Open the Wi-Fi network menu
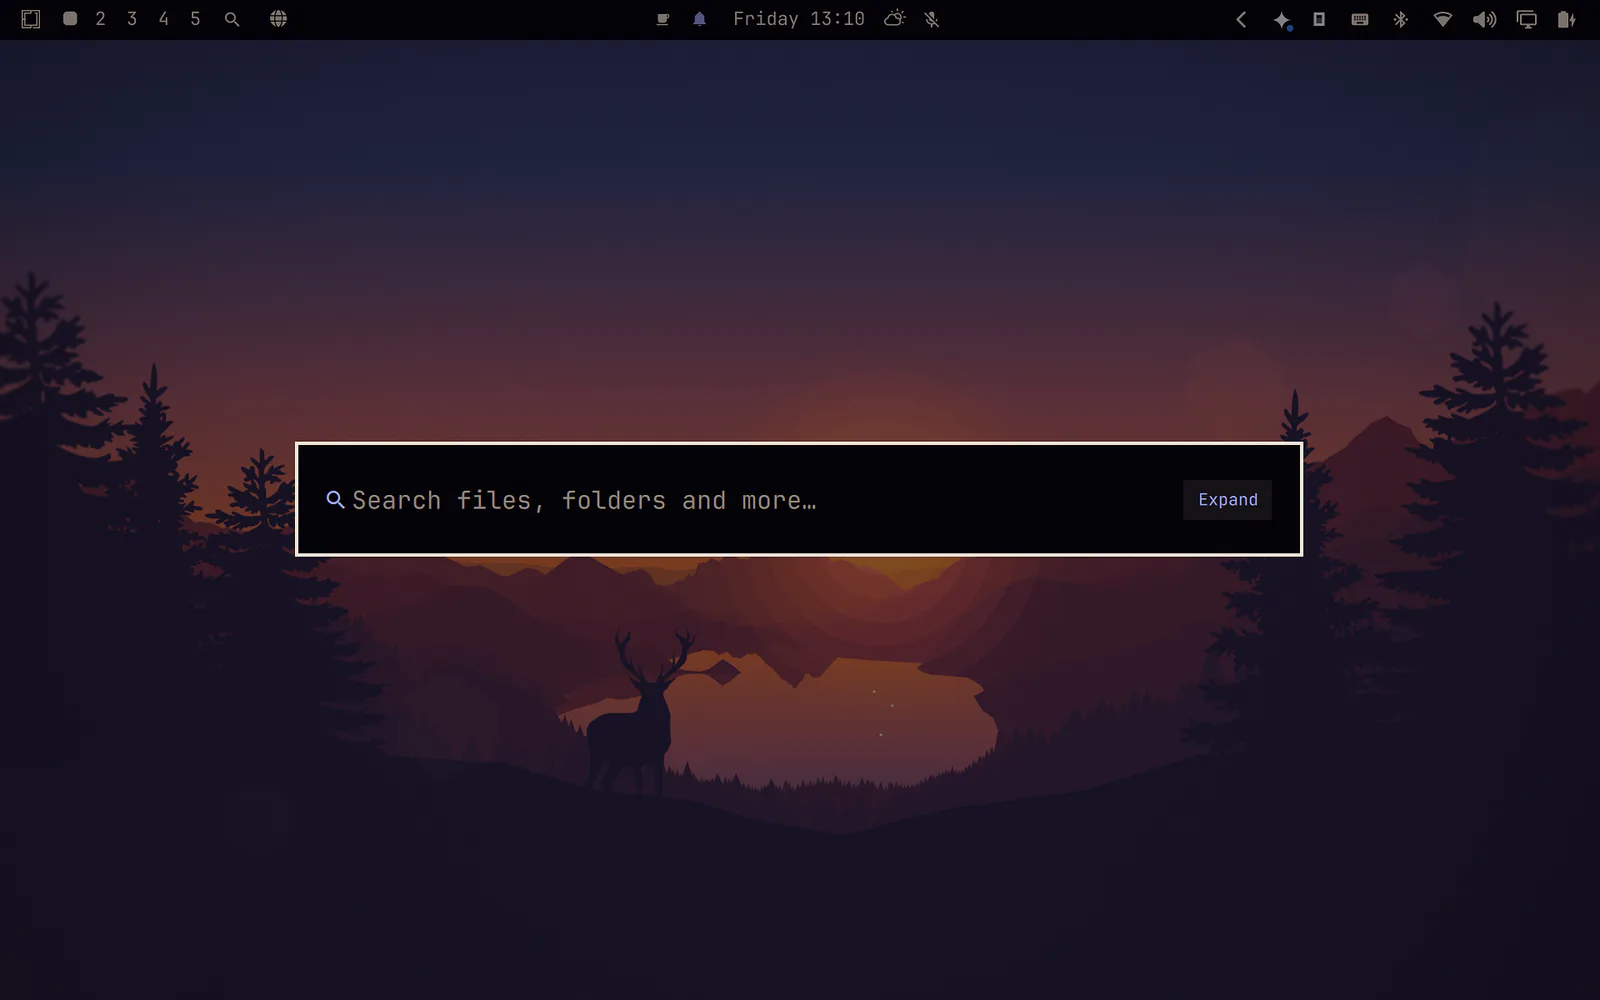This screenshot has width=1600, height=1000. pyautogui.click(x=1443, y=19)
